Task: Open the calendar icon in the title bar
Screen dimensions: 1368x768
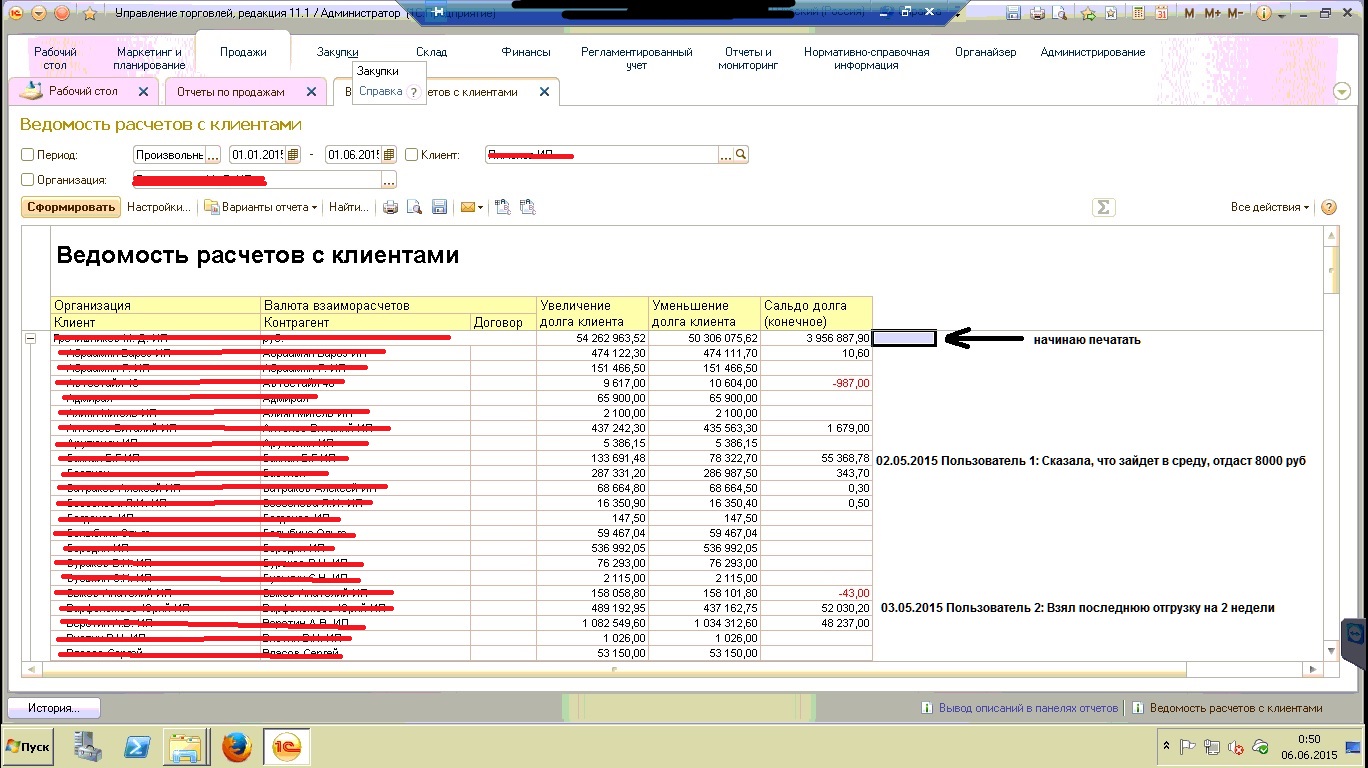Action: (1161, 13)
